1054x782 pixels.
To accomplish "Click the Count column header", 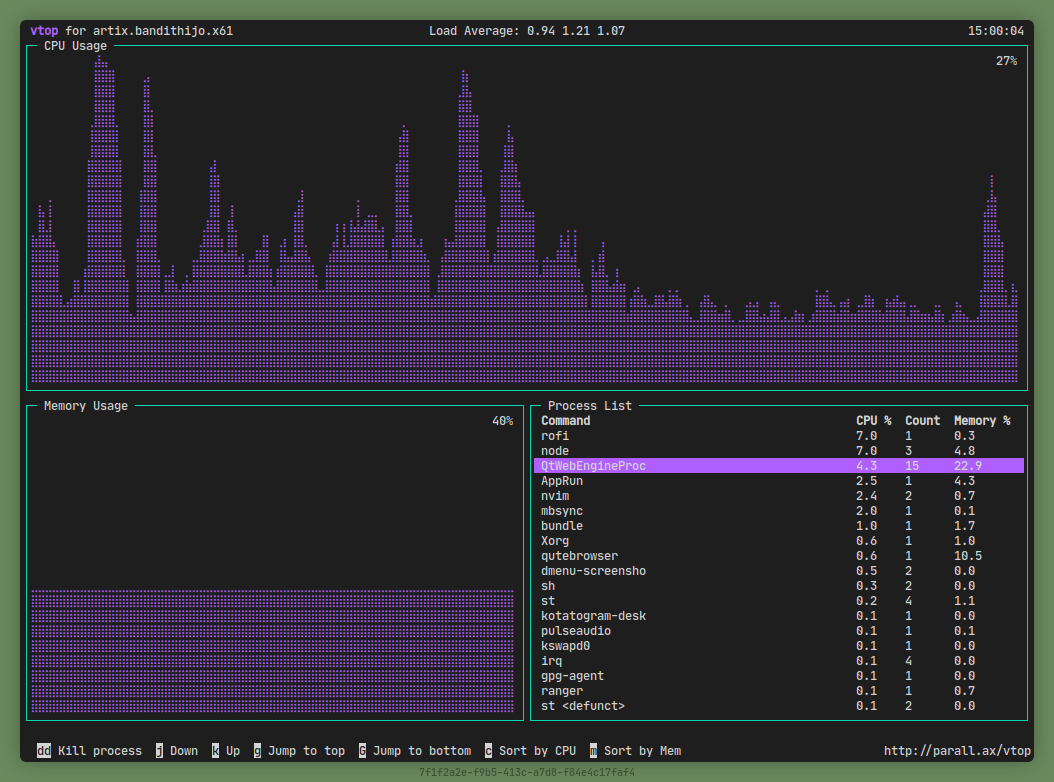I will (x=923, y=420).
